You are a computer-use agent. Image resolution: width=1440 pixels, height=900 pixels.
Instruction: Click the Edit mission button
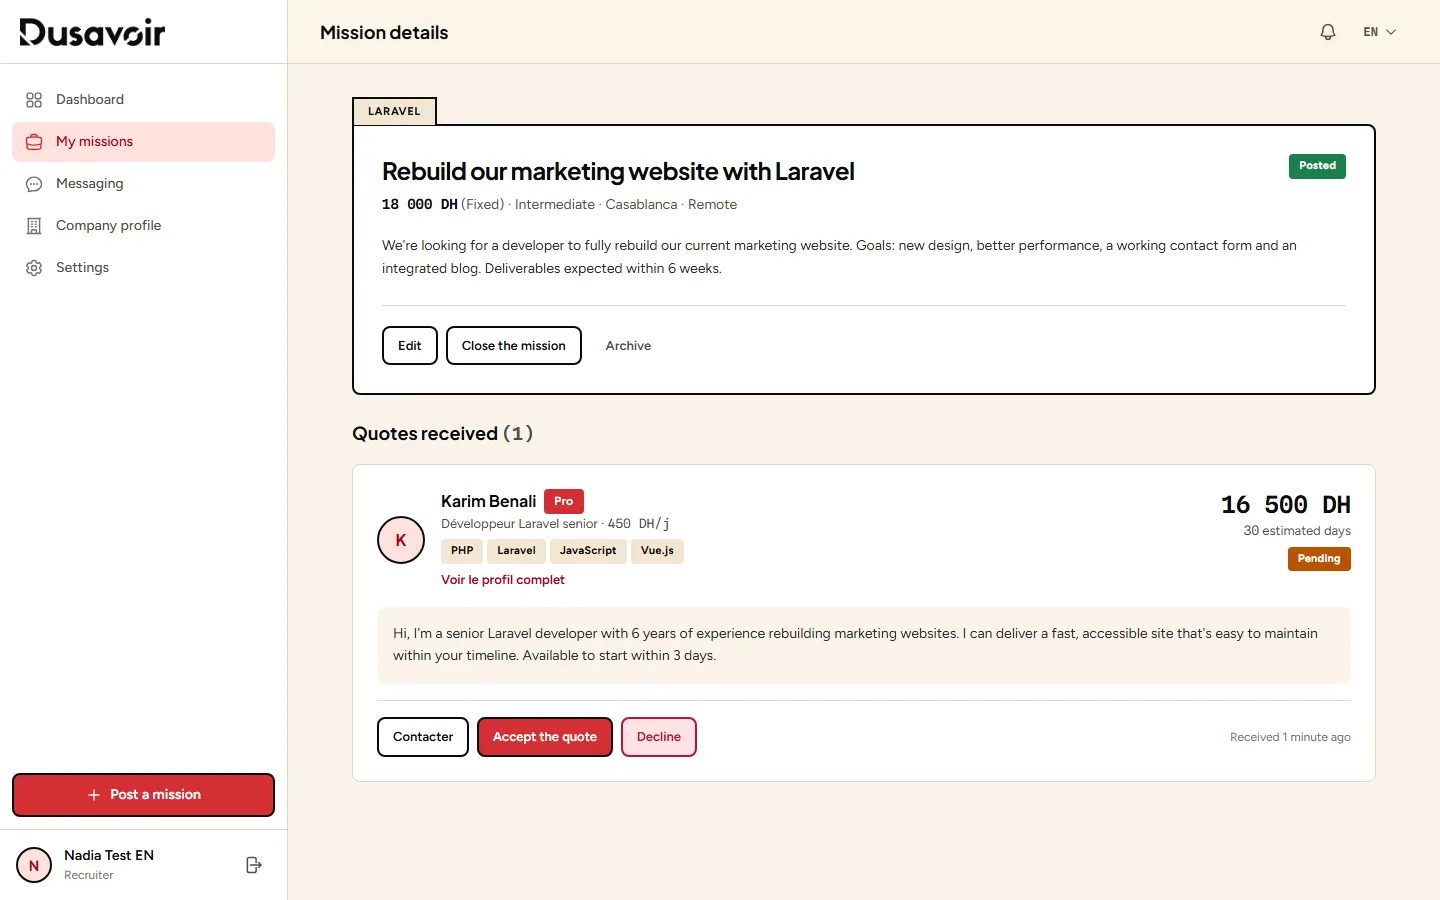click(x=410, y=346)
